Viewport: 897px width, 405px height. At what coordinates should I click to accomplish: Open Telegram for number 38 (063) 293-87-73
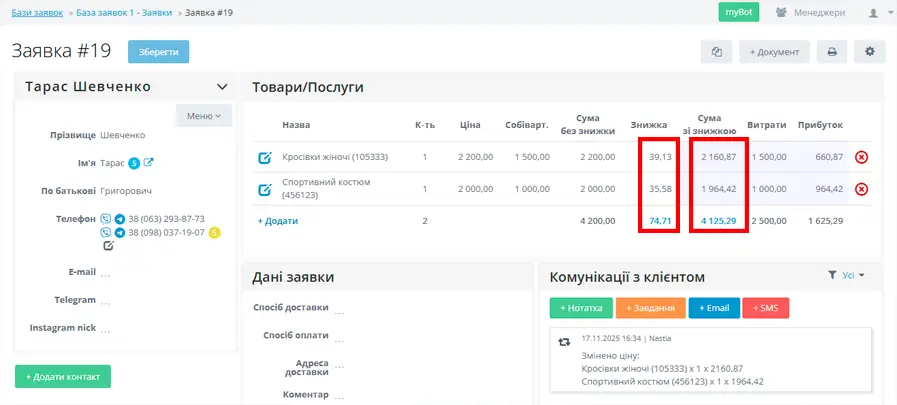coord(119,219)
